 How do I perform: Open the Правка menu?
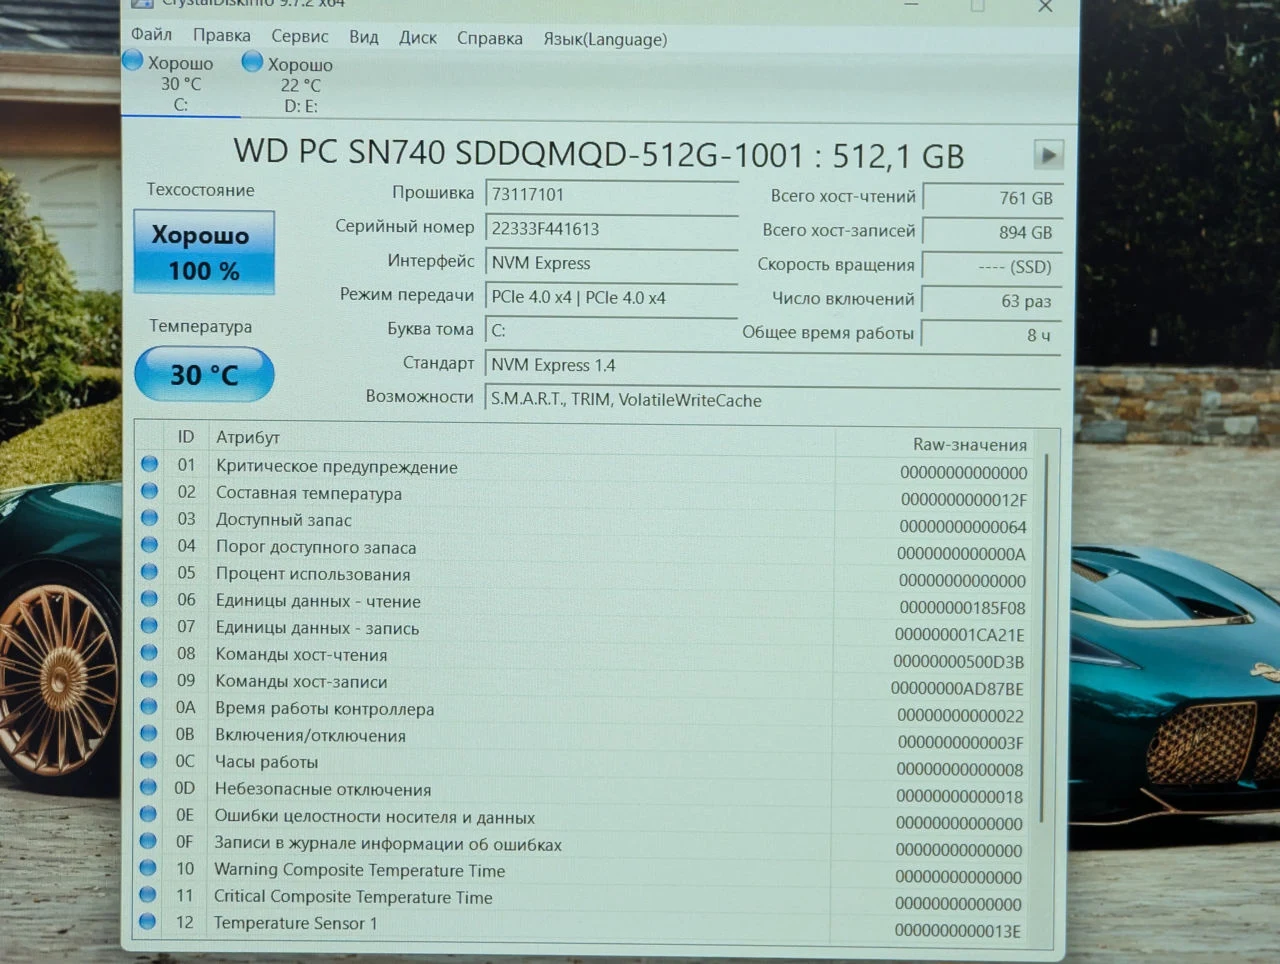tap(221, 35)
